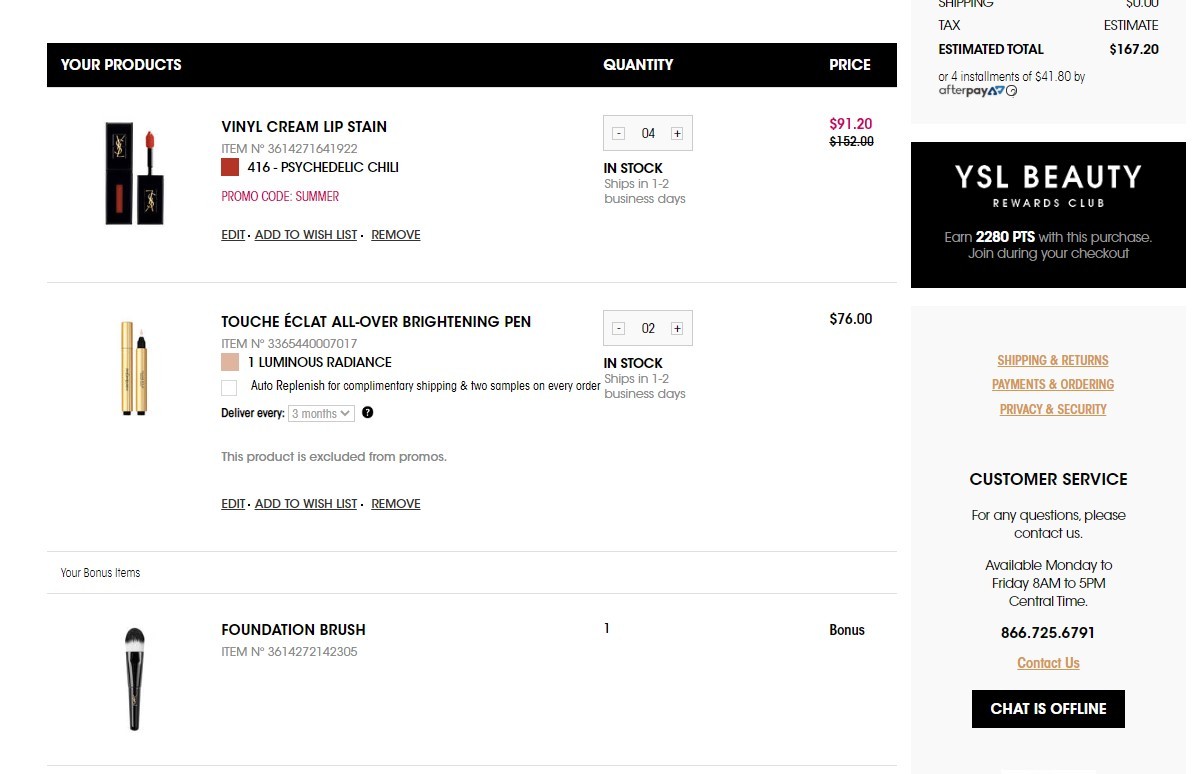Open the Deliver every 3 months dropdown

coord(321,413)
